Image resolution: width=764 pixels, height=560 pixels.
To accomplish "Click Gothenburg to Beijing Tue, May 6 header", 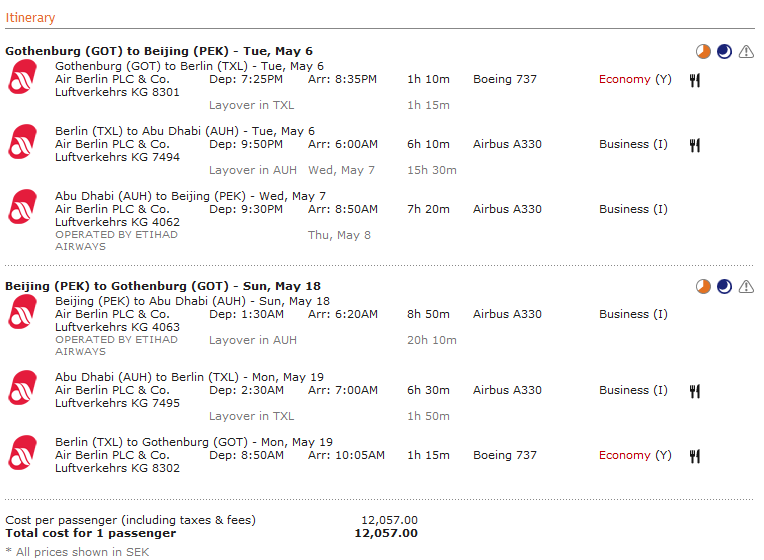I will (x=159, y=51).
